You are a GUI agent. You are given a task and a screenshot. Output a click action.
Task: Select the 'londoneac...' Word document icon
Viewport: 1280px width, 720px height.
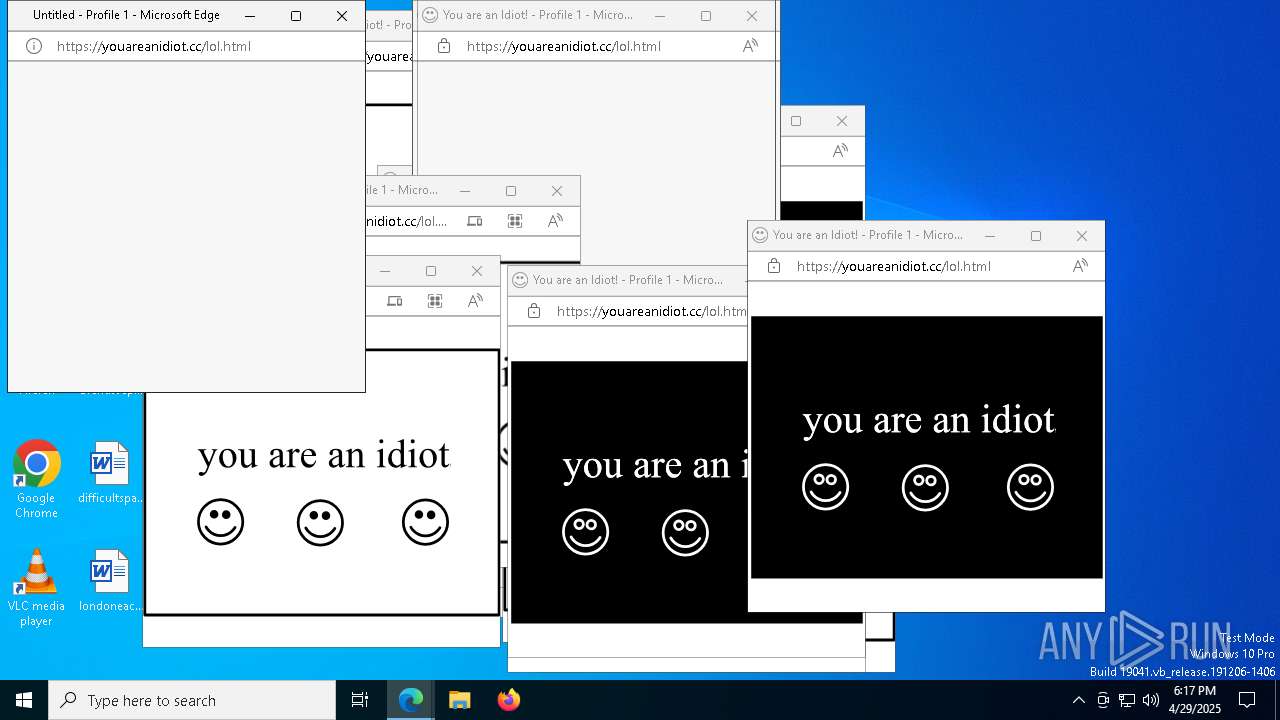pyautogui.click(x=110, y=581)
